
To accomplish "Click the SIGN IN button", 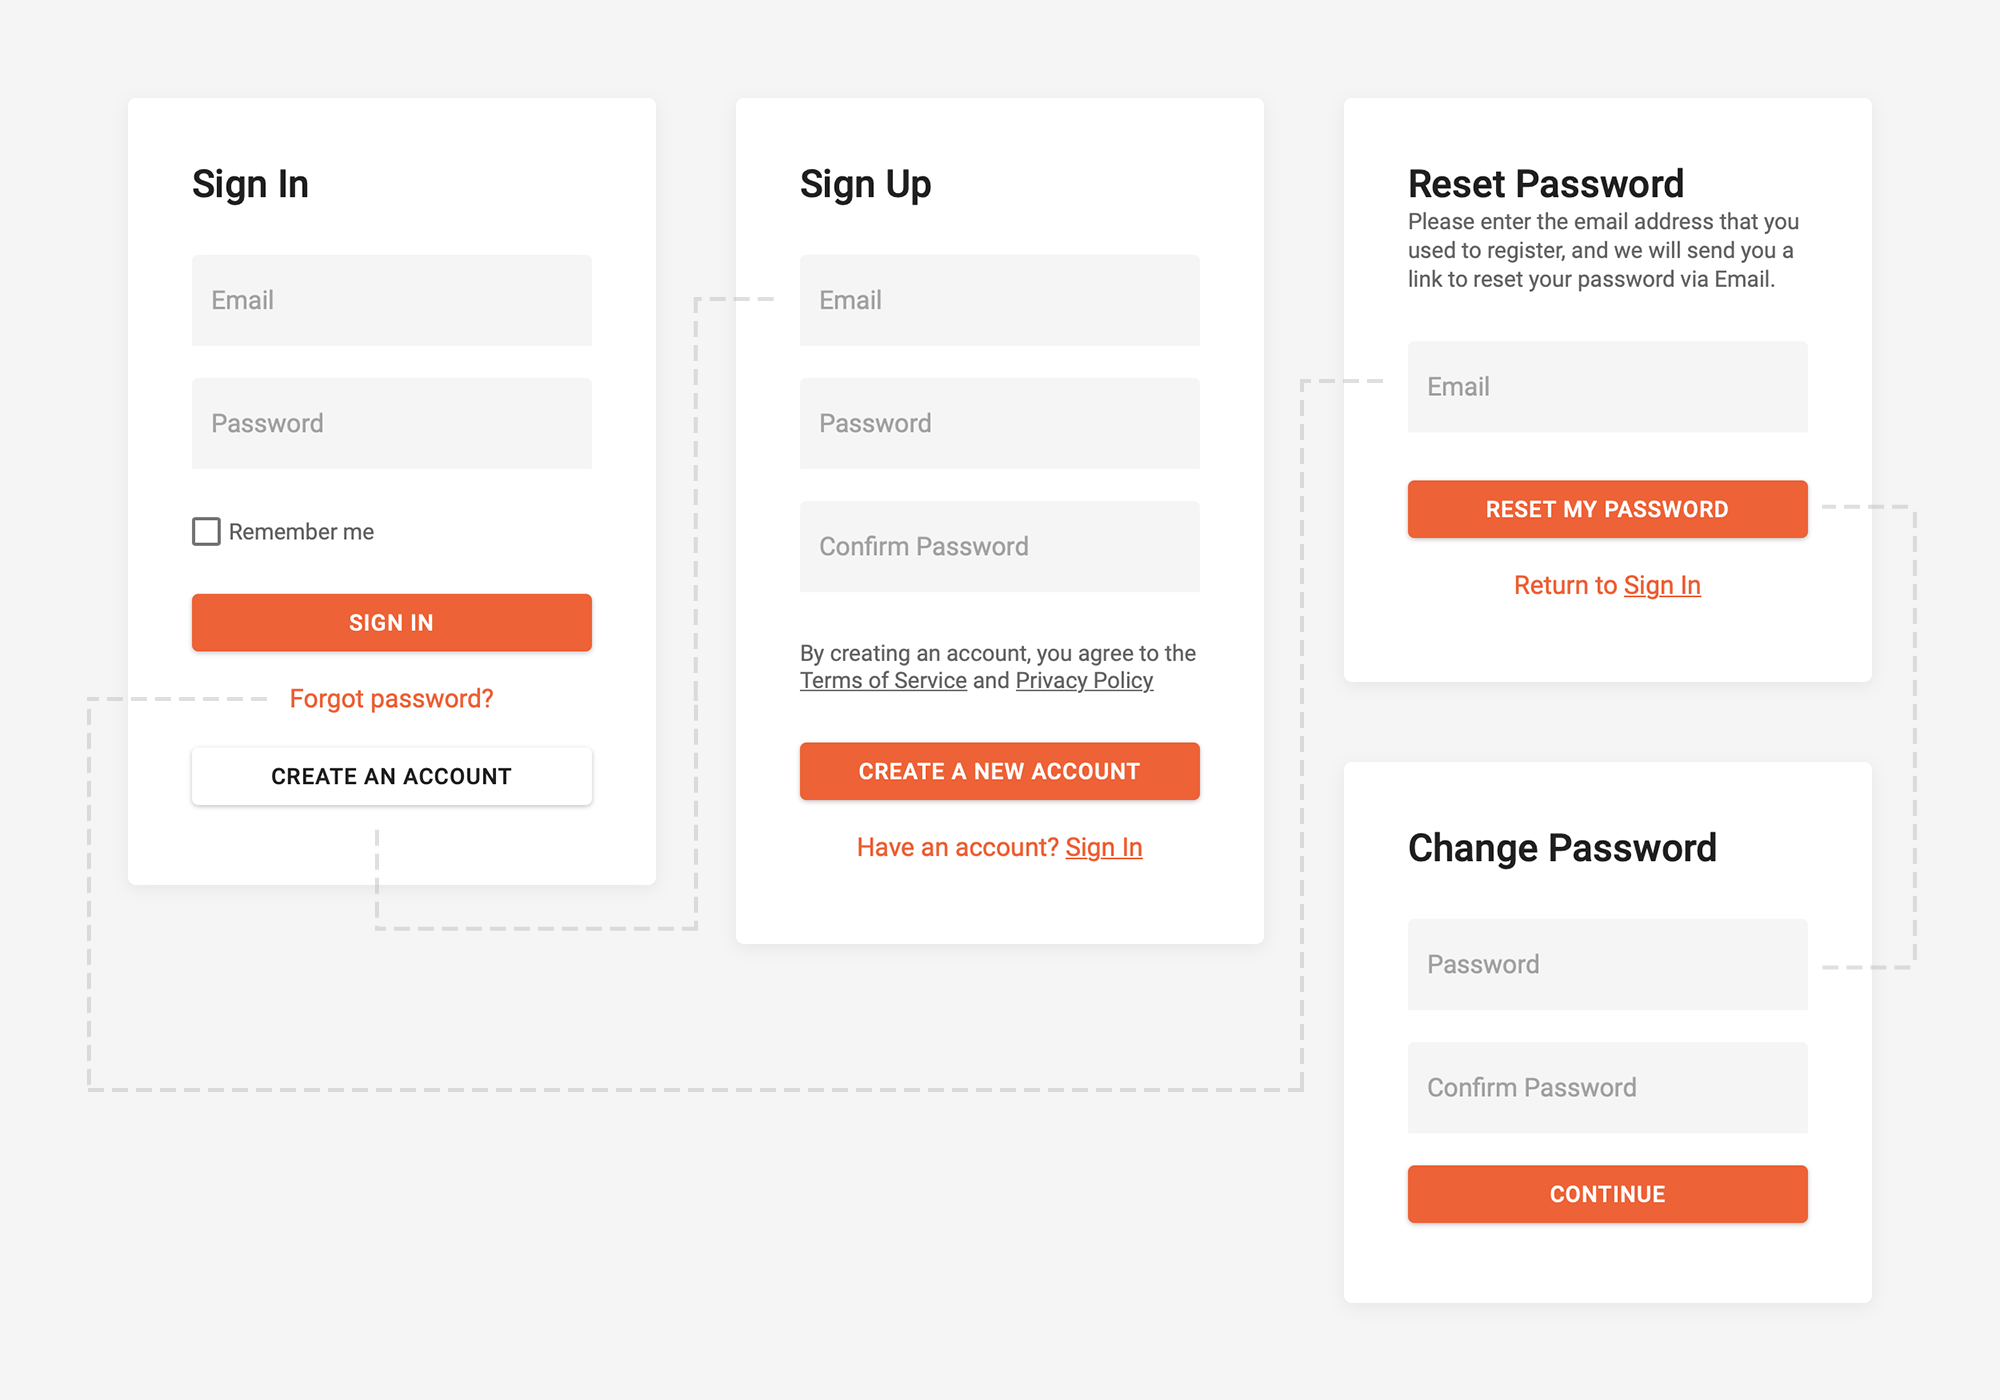I will [392, 622].
